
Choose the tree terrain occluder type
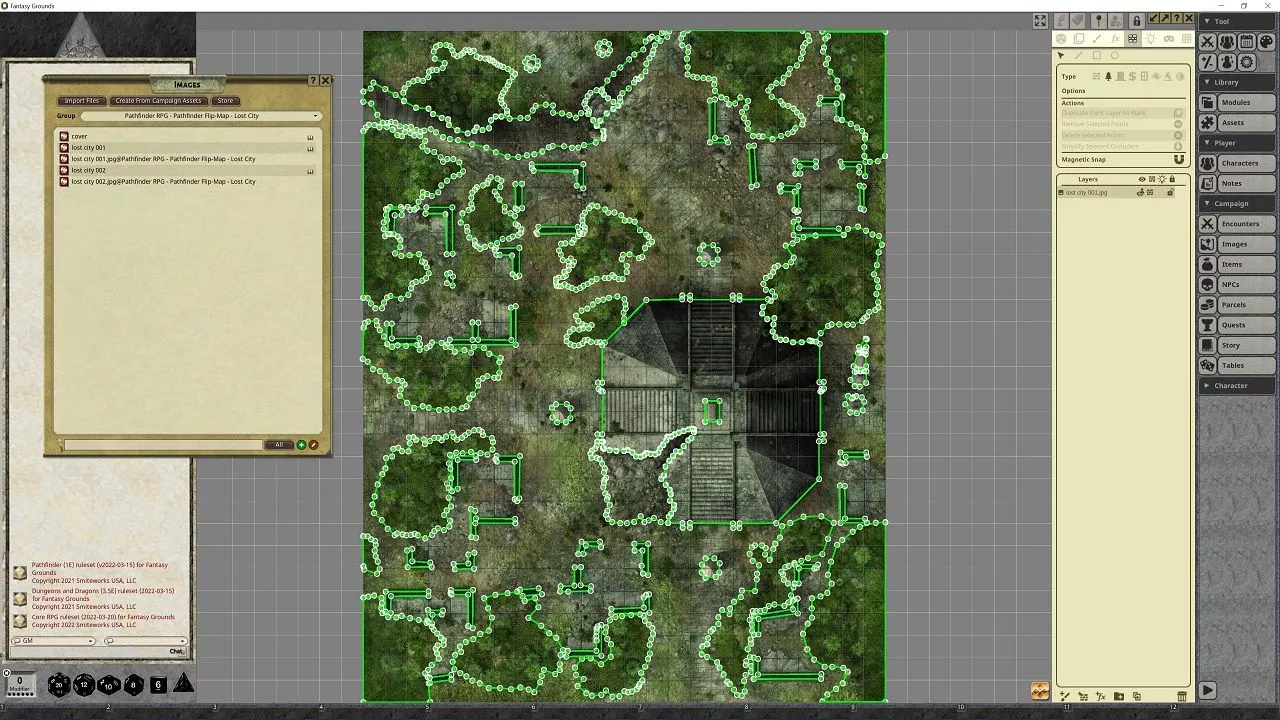(1108, 76)
